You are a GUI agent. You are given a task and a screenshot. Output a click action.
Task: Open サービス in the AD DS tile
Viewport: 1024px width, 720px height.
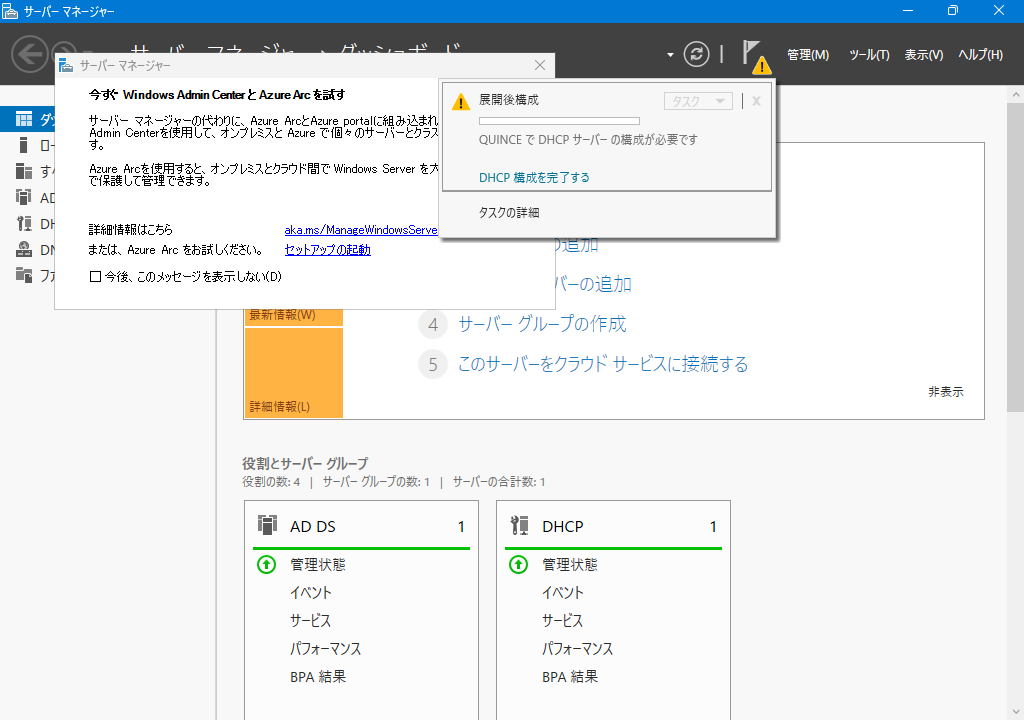pyautogui.click(x=311, y=621)
